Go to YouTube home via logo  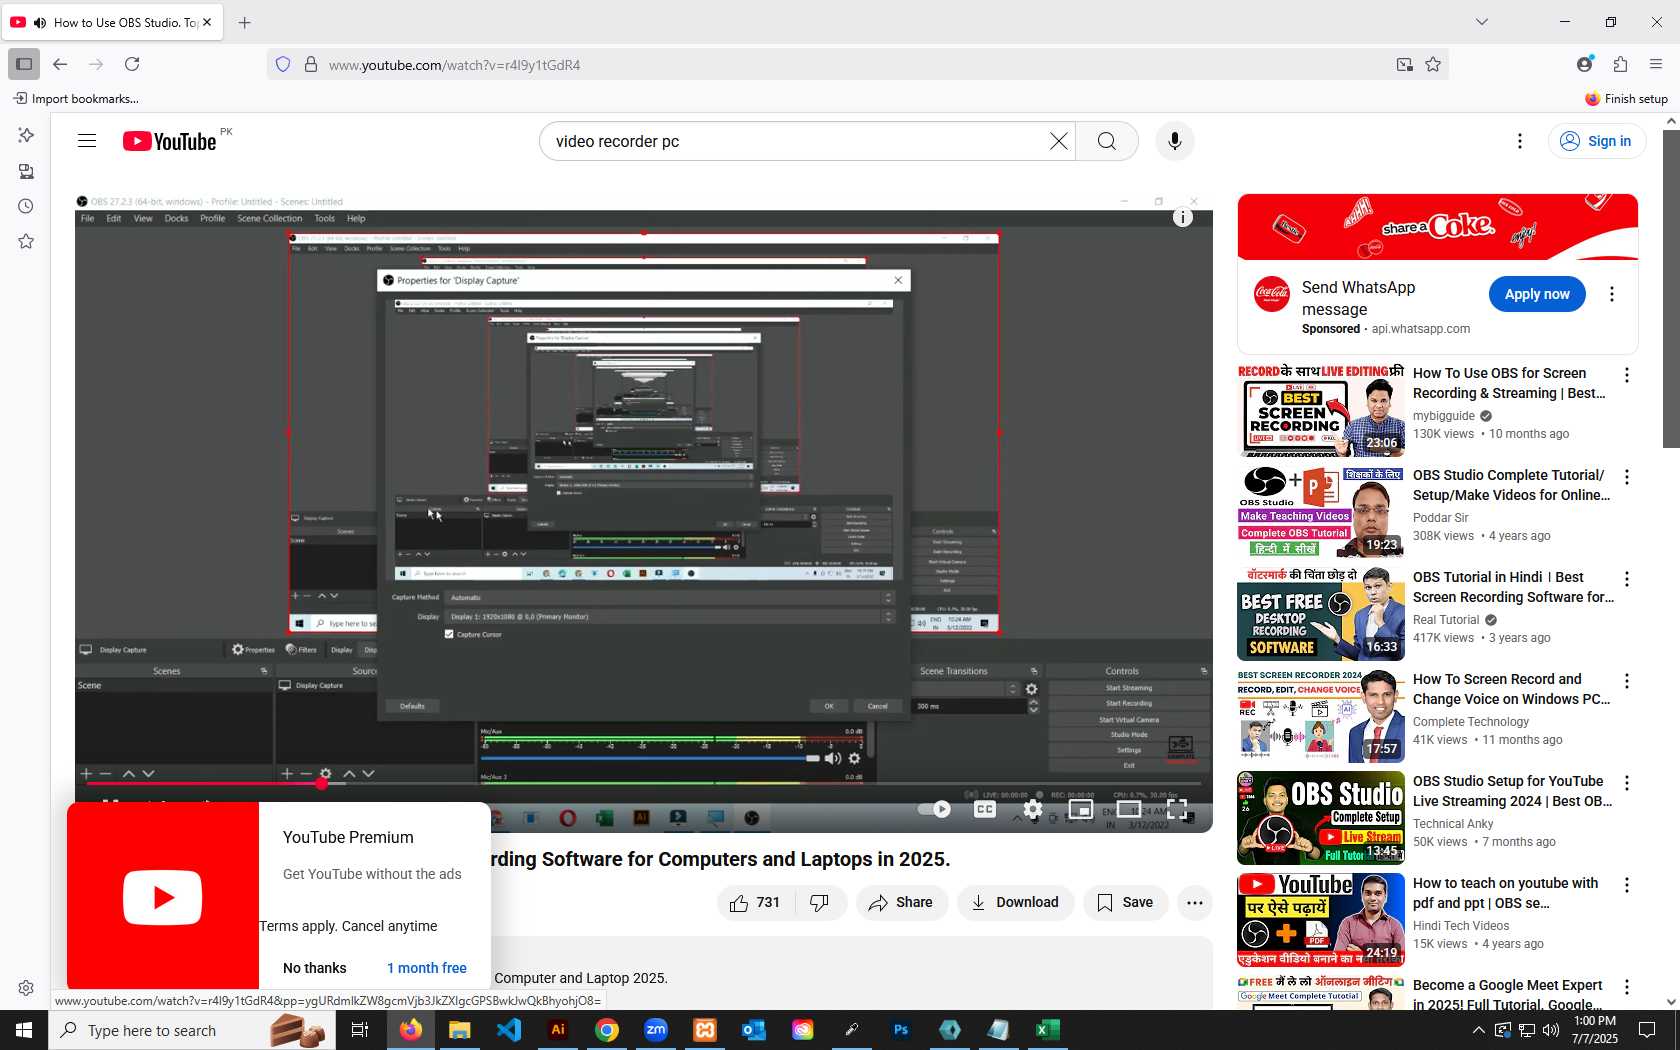click(x=169, y=141)
